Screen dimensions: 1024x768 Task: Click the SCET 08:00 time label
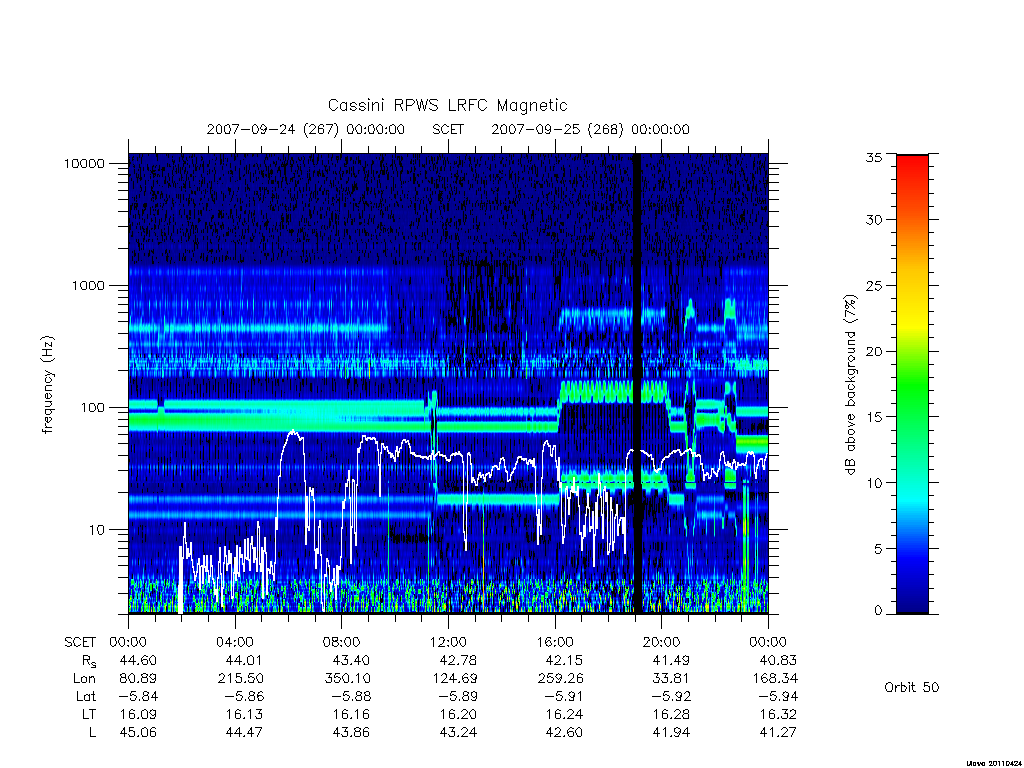click(342, 643)
